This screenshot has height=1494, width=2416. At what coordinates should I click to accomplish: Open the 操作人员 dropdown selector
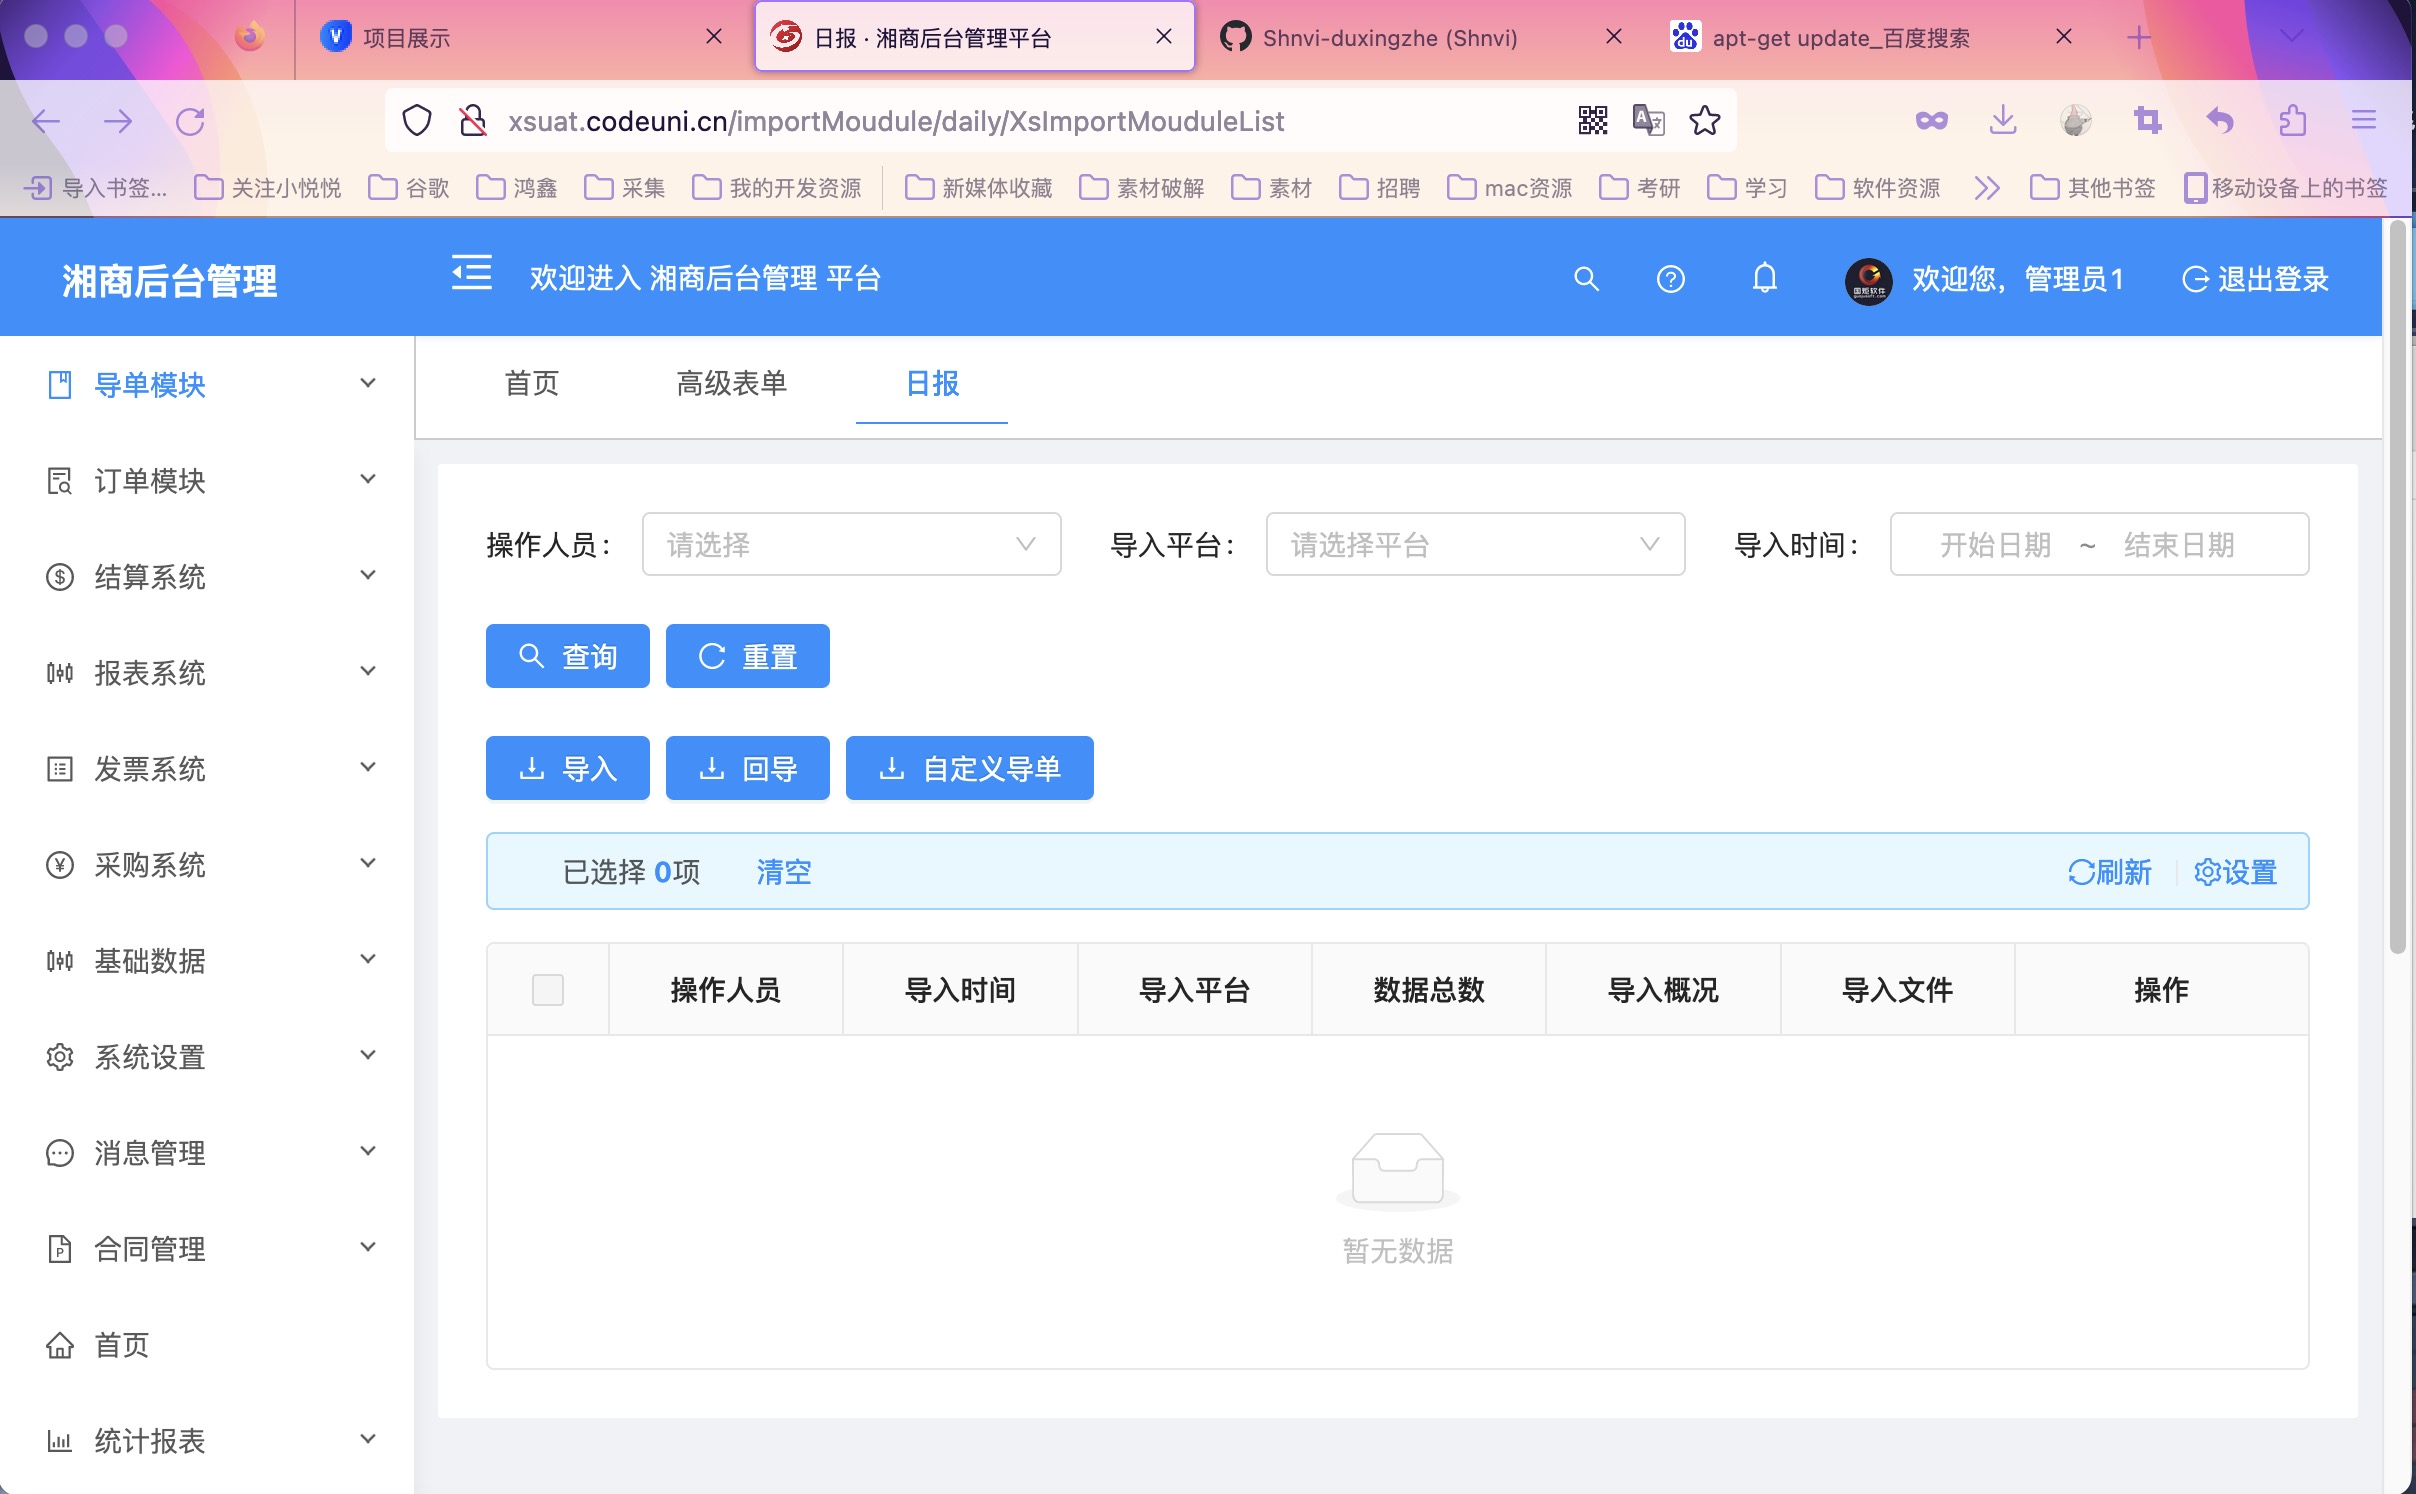pos(851,544)
